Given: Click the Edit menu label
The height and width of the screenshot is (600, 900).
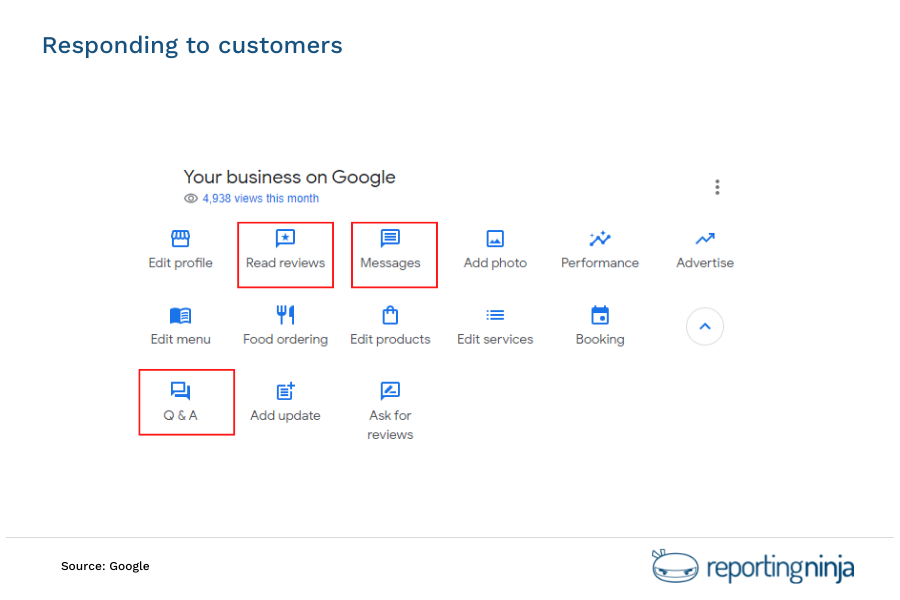Looking at the screenshot, I should point(180,339).
